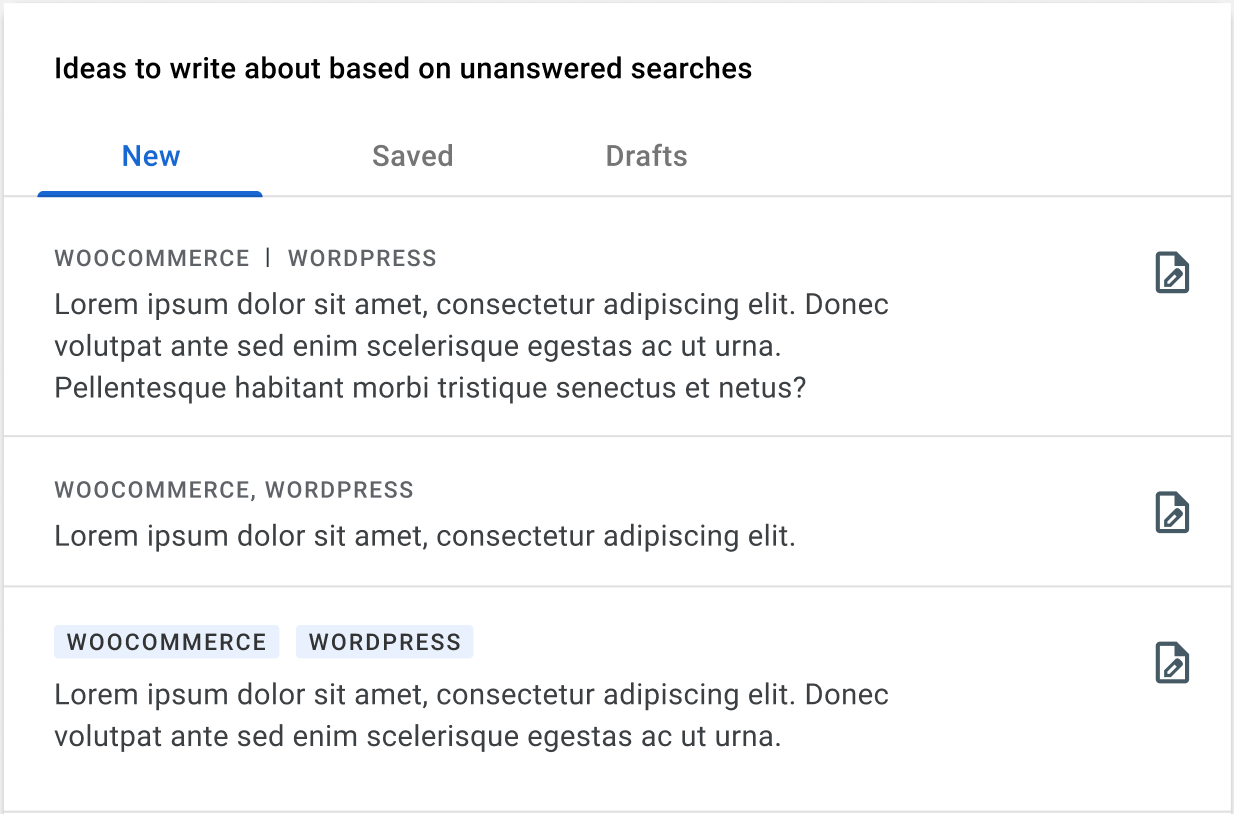Click WORDPRESS in the comma-separated tag label
Viewport: 1234px width, 814px height.
[x=339, y=490]
